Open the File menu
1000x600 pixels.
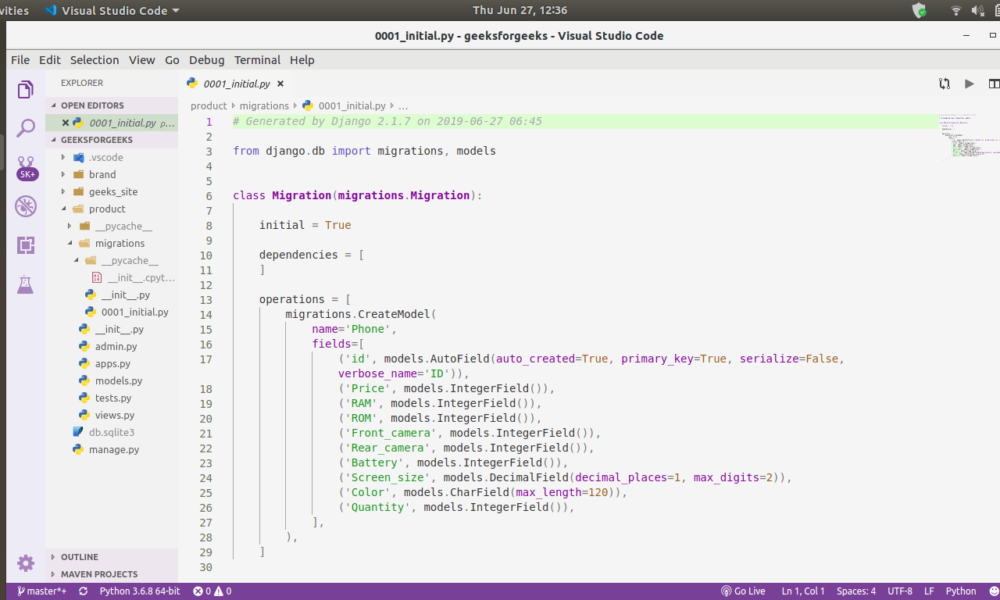click(20, 60)
